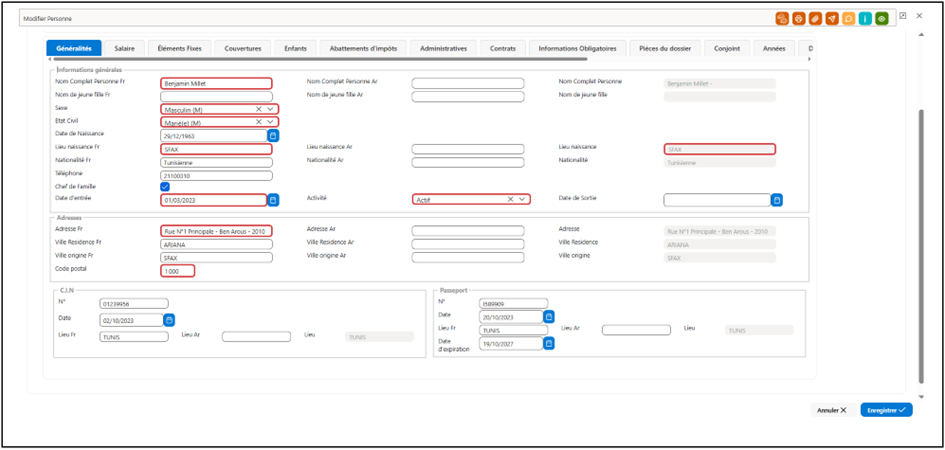
Task: Clear the Activité selection with X
Action: (510, 199)
